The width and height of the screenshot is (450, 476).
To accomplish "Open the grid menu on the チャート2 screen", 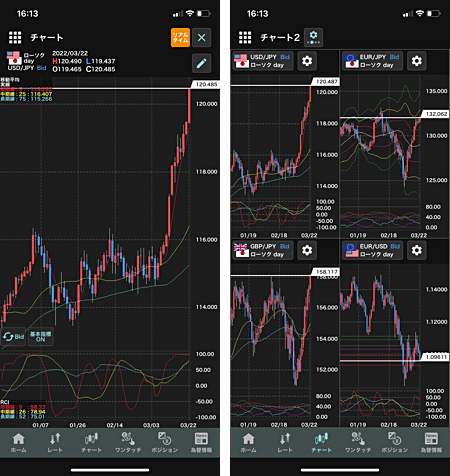I will pos(245,37).
